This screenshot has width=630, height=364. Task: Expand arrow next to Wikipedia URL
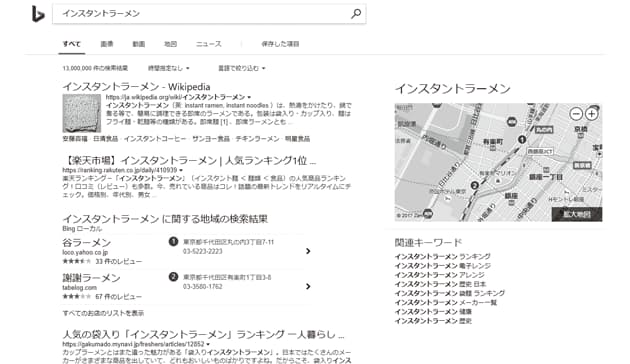249,97
